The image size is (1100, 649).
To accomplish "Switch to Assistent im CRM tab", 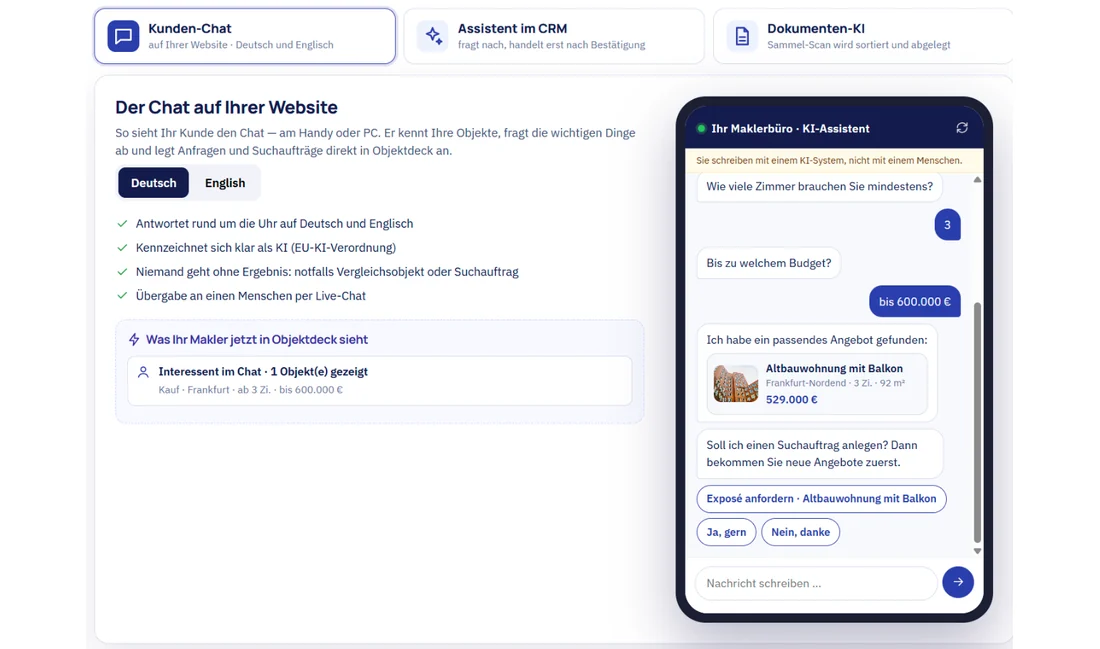I will pyautogui.click(x=554, y=36).
